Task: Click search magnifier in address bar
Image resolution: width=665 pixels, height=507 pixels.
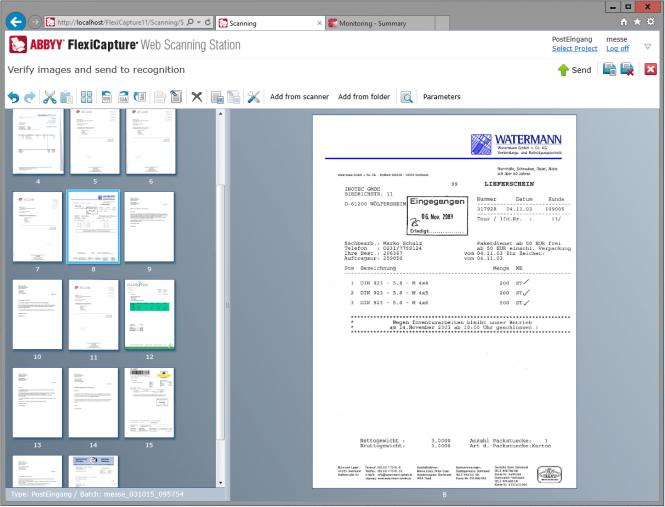Action: tap(190, 22)
